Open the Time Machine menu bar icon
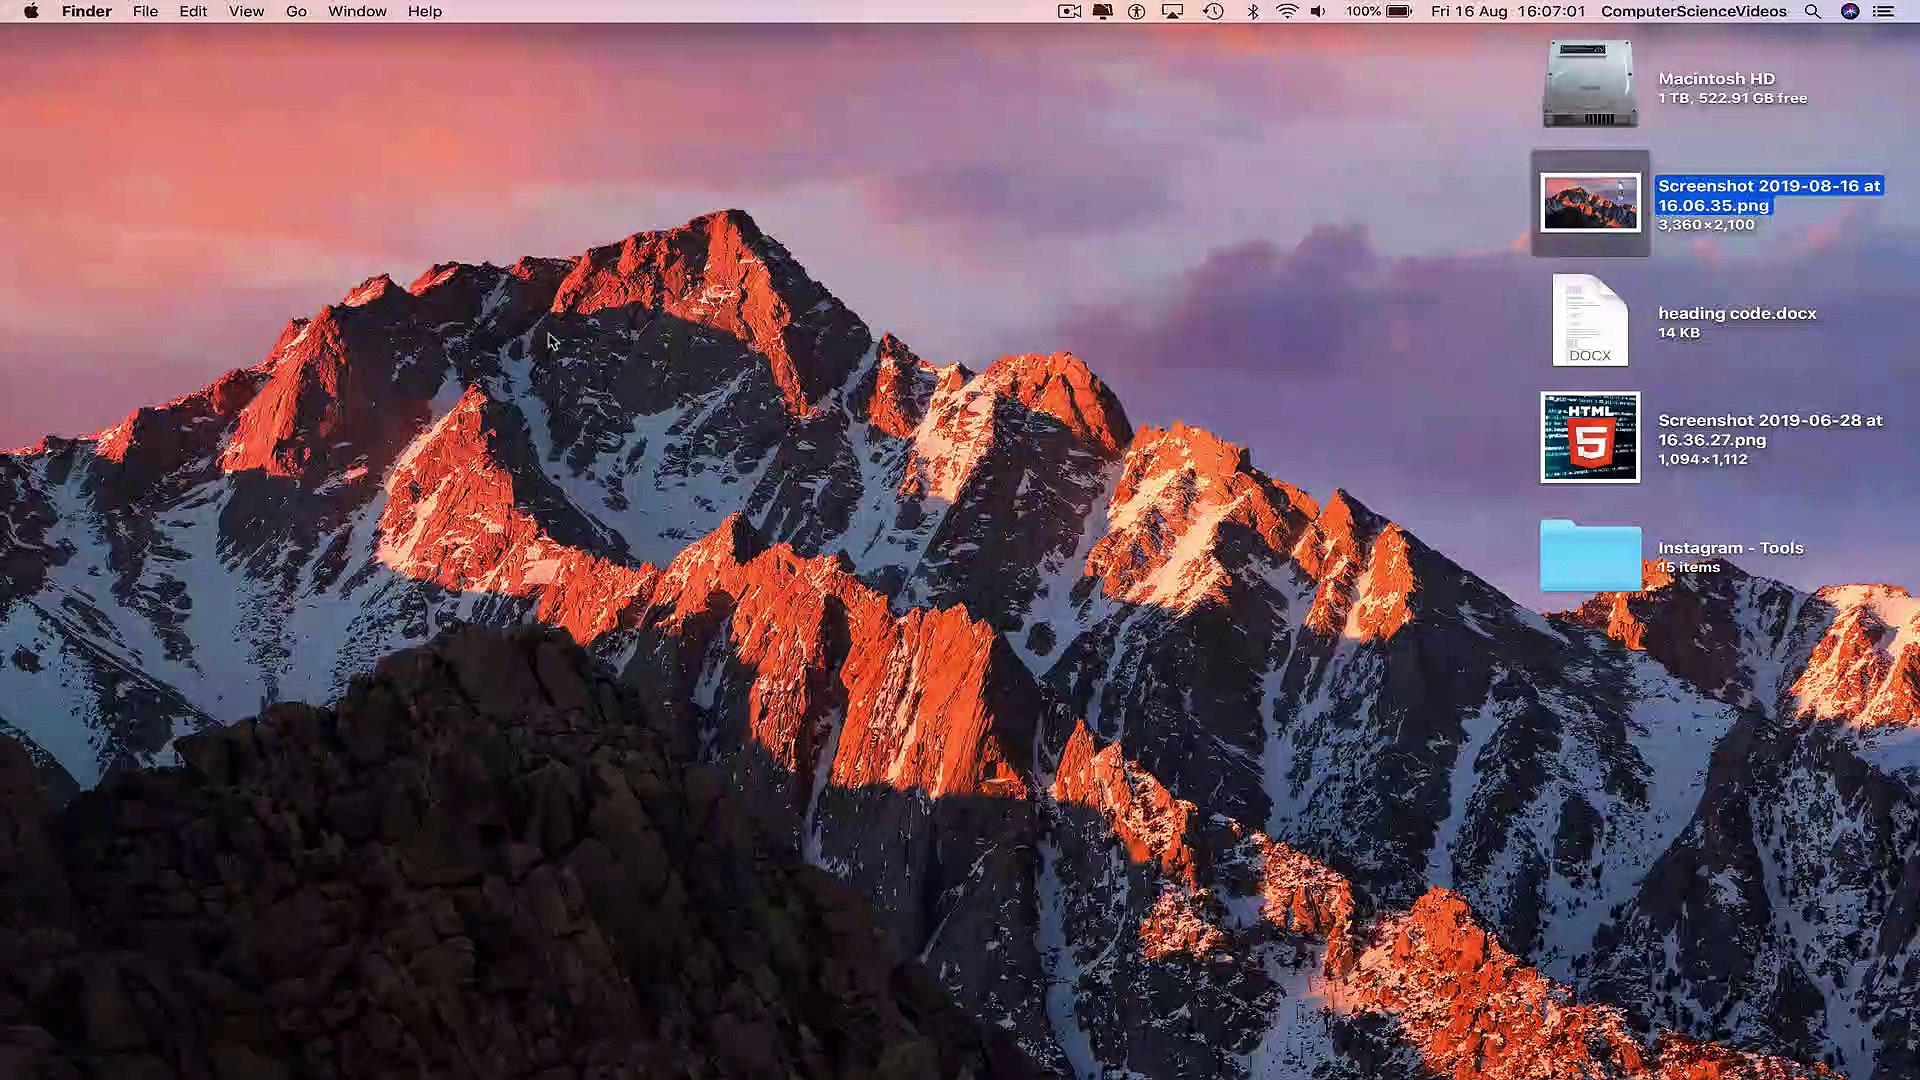1920x1080 pixels. (x=1213, y=11)
